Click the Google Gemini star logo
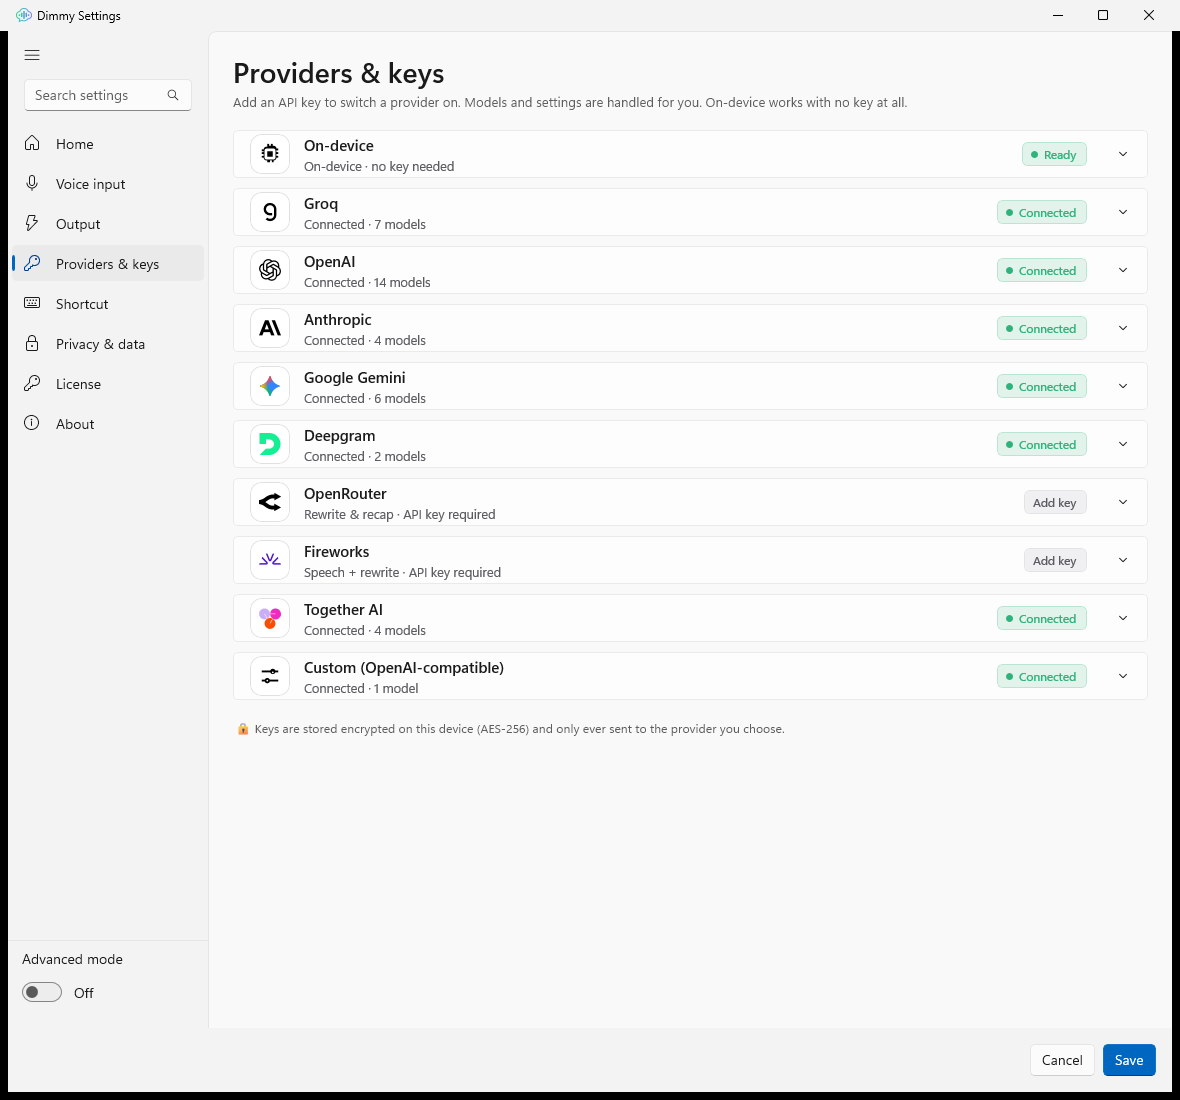1180x1100 pixels. click(270, 386)
